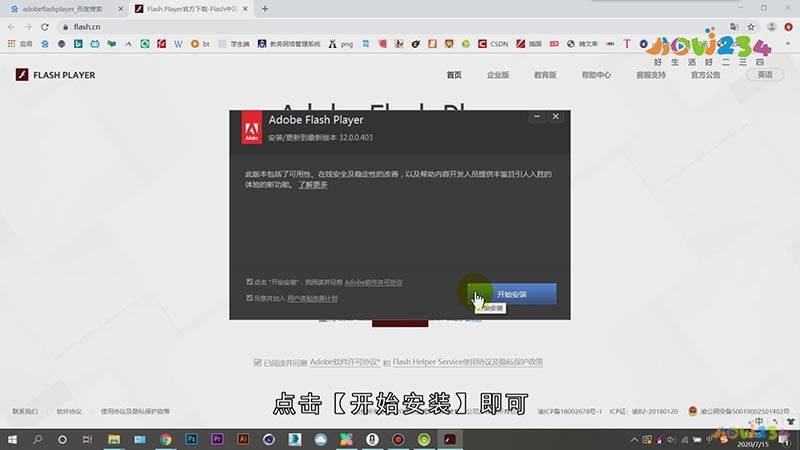
Task: Switch to Flash installer taskbar icon
Action: tap(449, 439)
